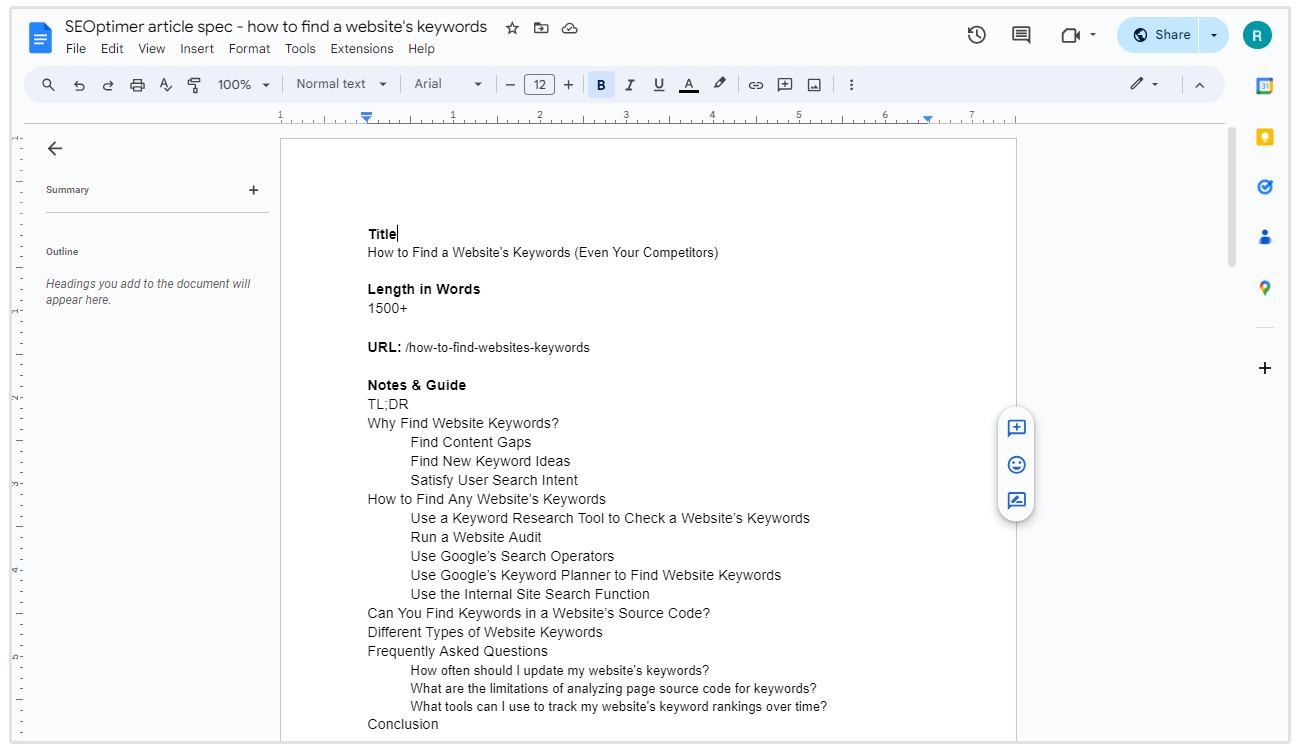Click the insert link icon
The width and height of the screenshot is (1300, 750).
[x=756, y=85]
